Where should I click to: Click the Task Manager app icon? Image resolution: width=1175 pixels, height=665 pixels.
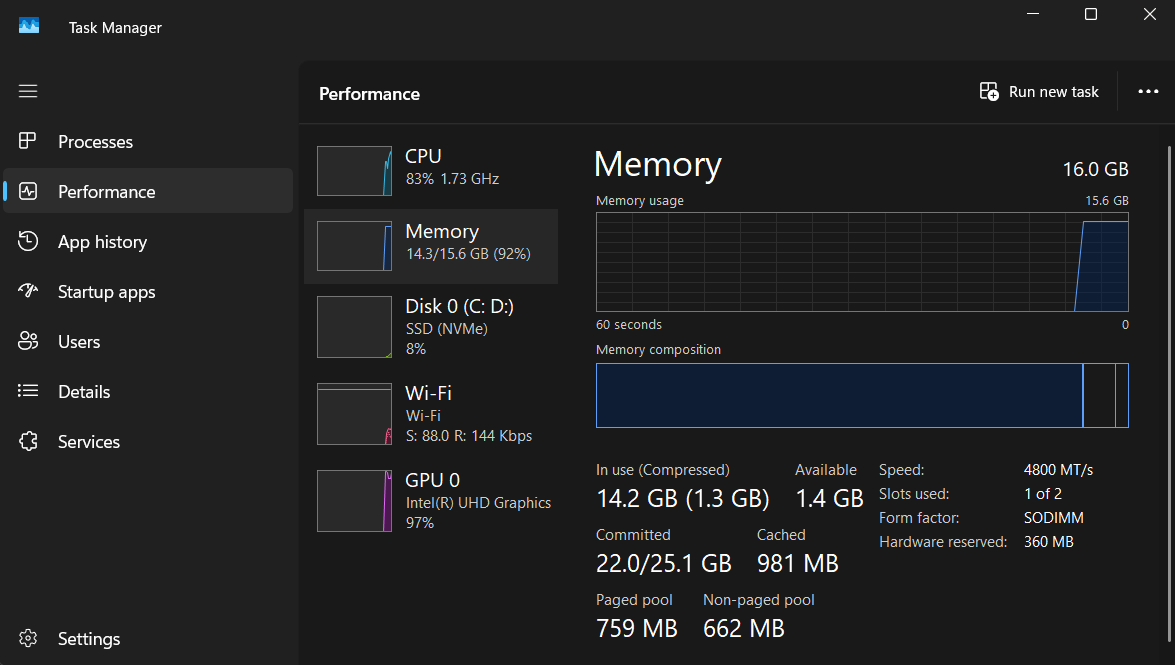[x=29, y=27]
